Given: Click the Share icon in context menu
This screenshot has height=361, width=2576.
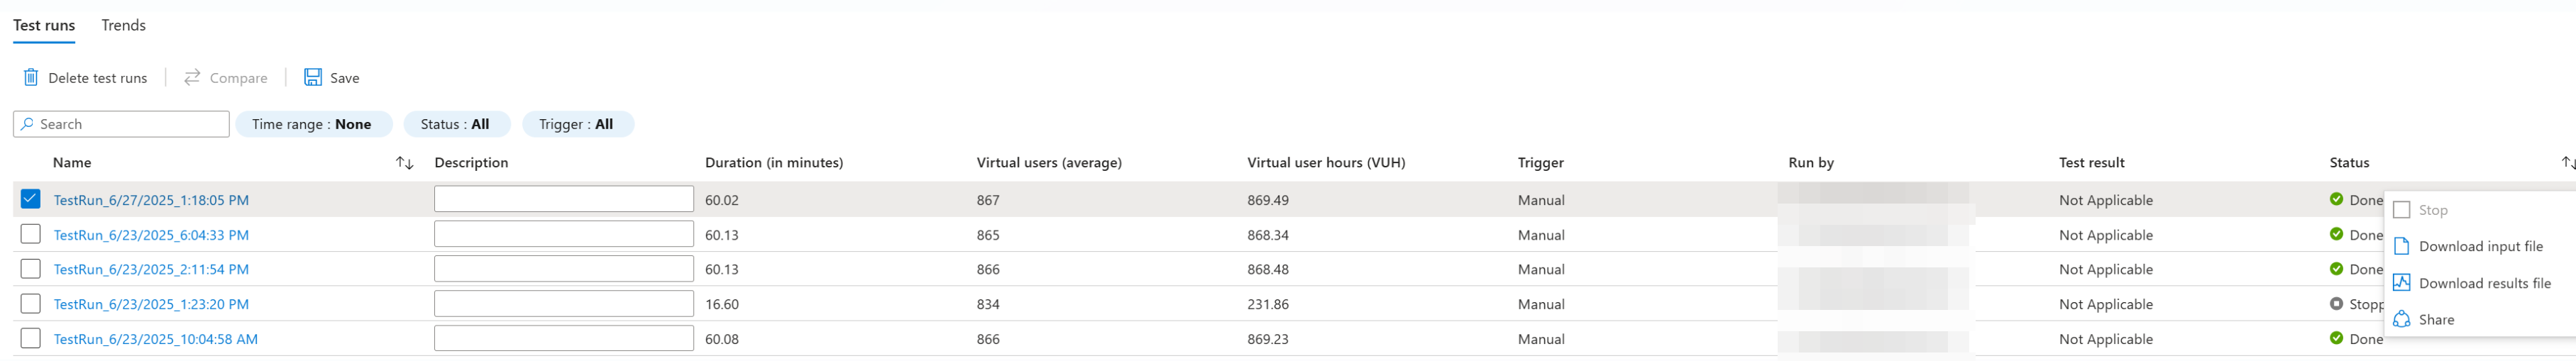Looking at the screenshot, I should [x=2401, y=320].
